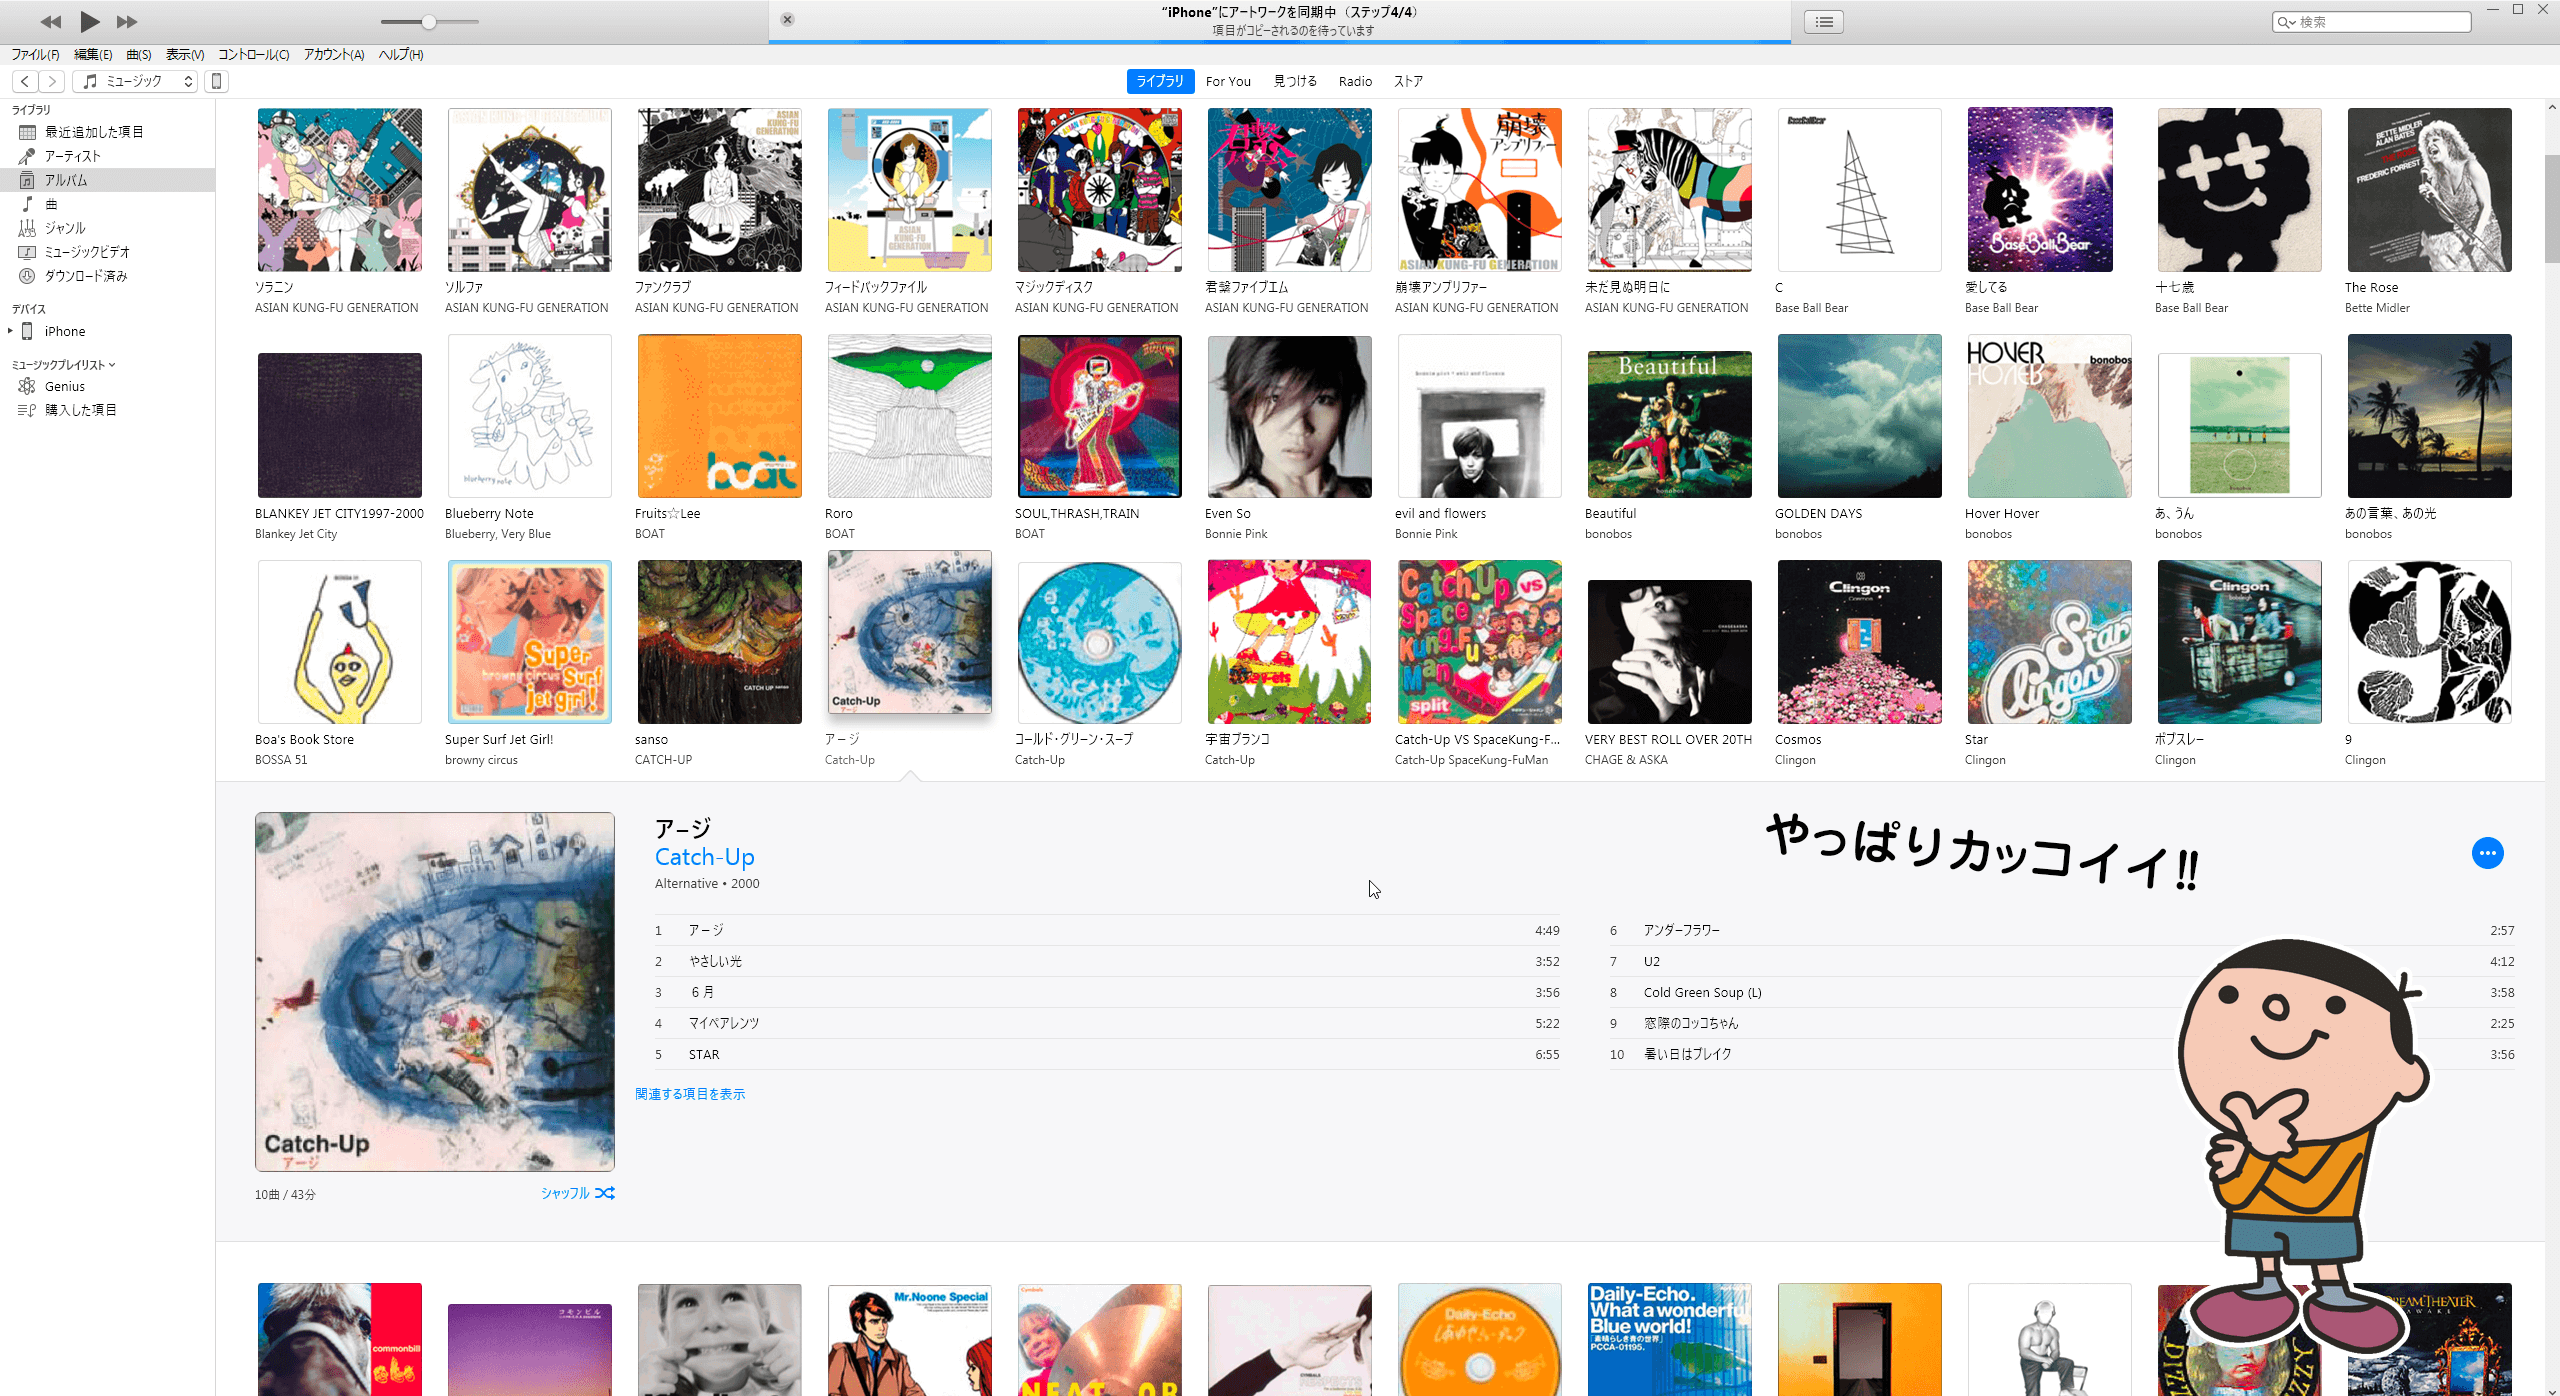Open the 表示 menu
Image resolution: width=2560 pixels, height=1396 pixels.
pyautogui.click(x=185, y=54)
